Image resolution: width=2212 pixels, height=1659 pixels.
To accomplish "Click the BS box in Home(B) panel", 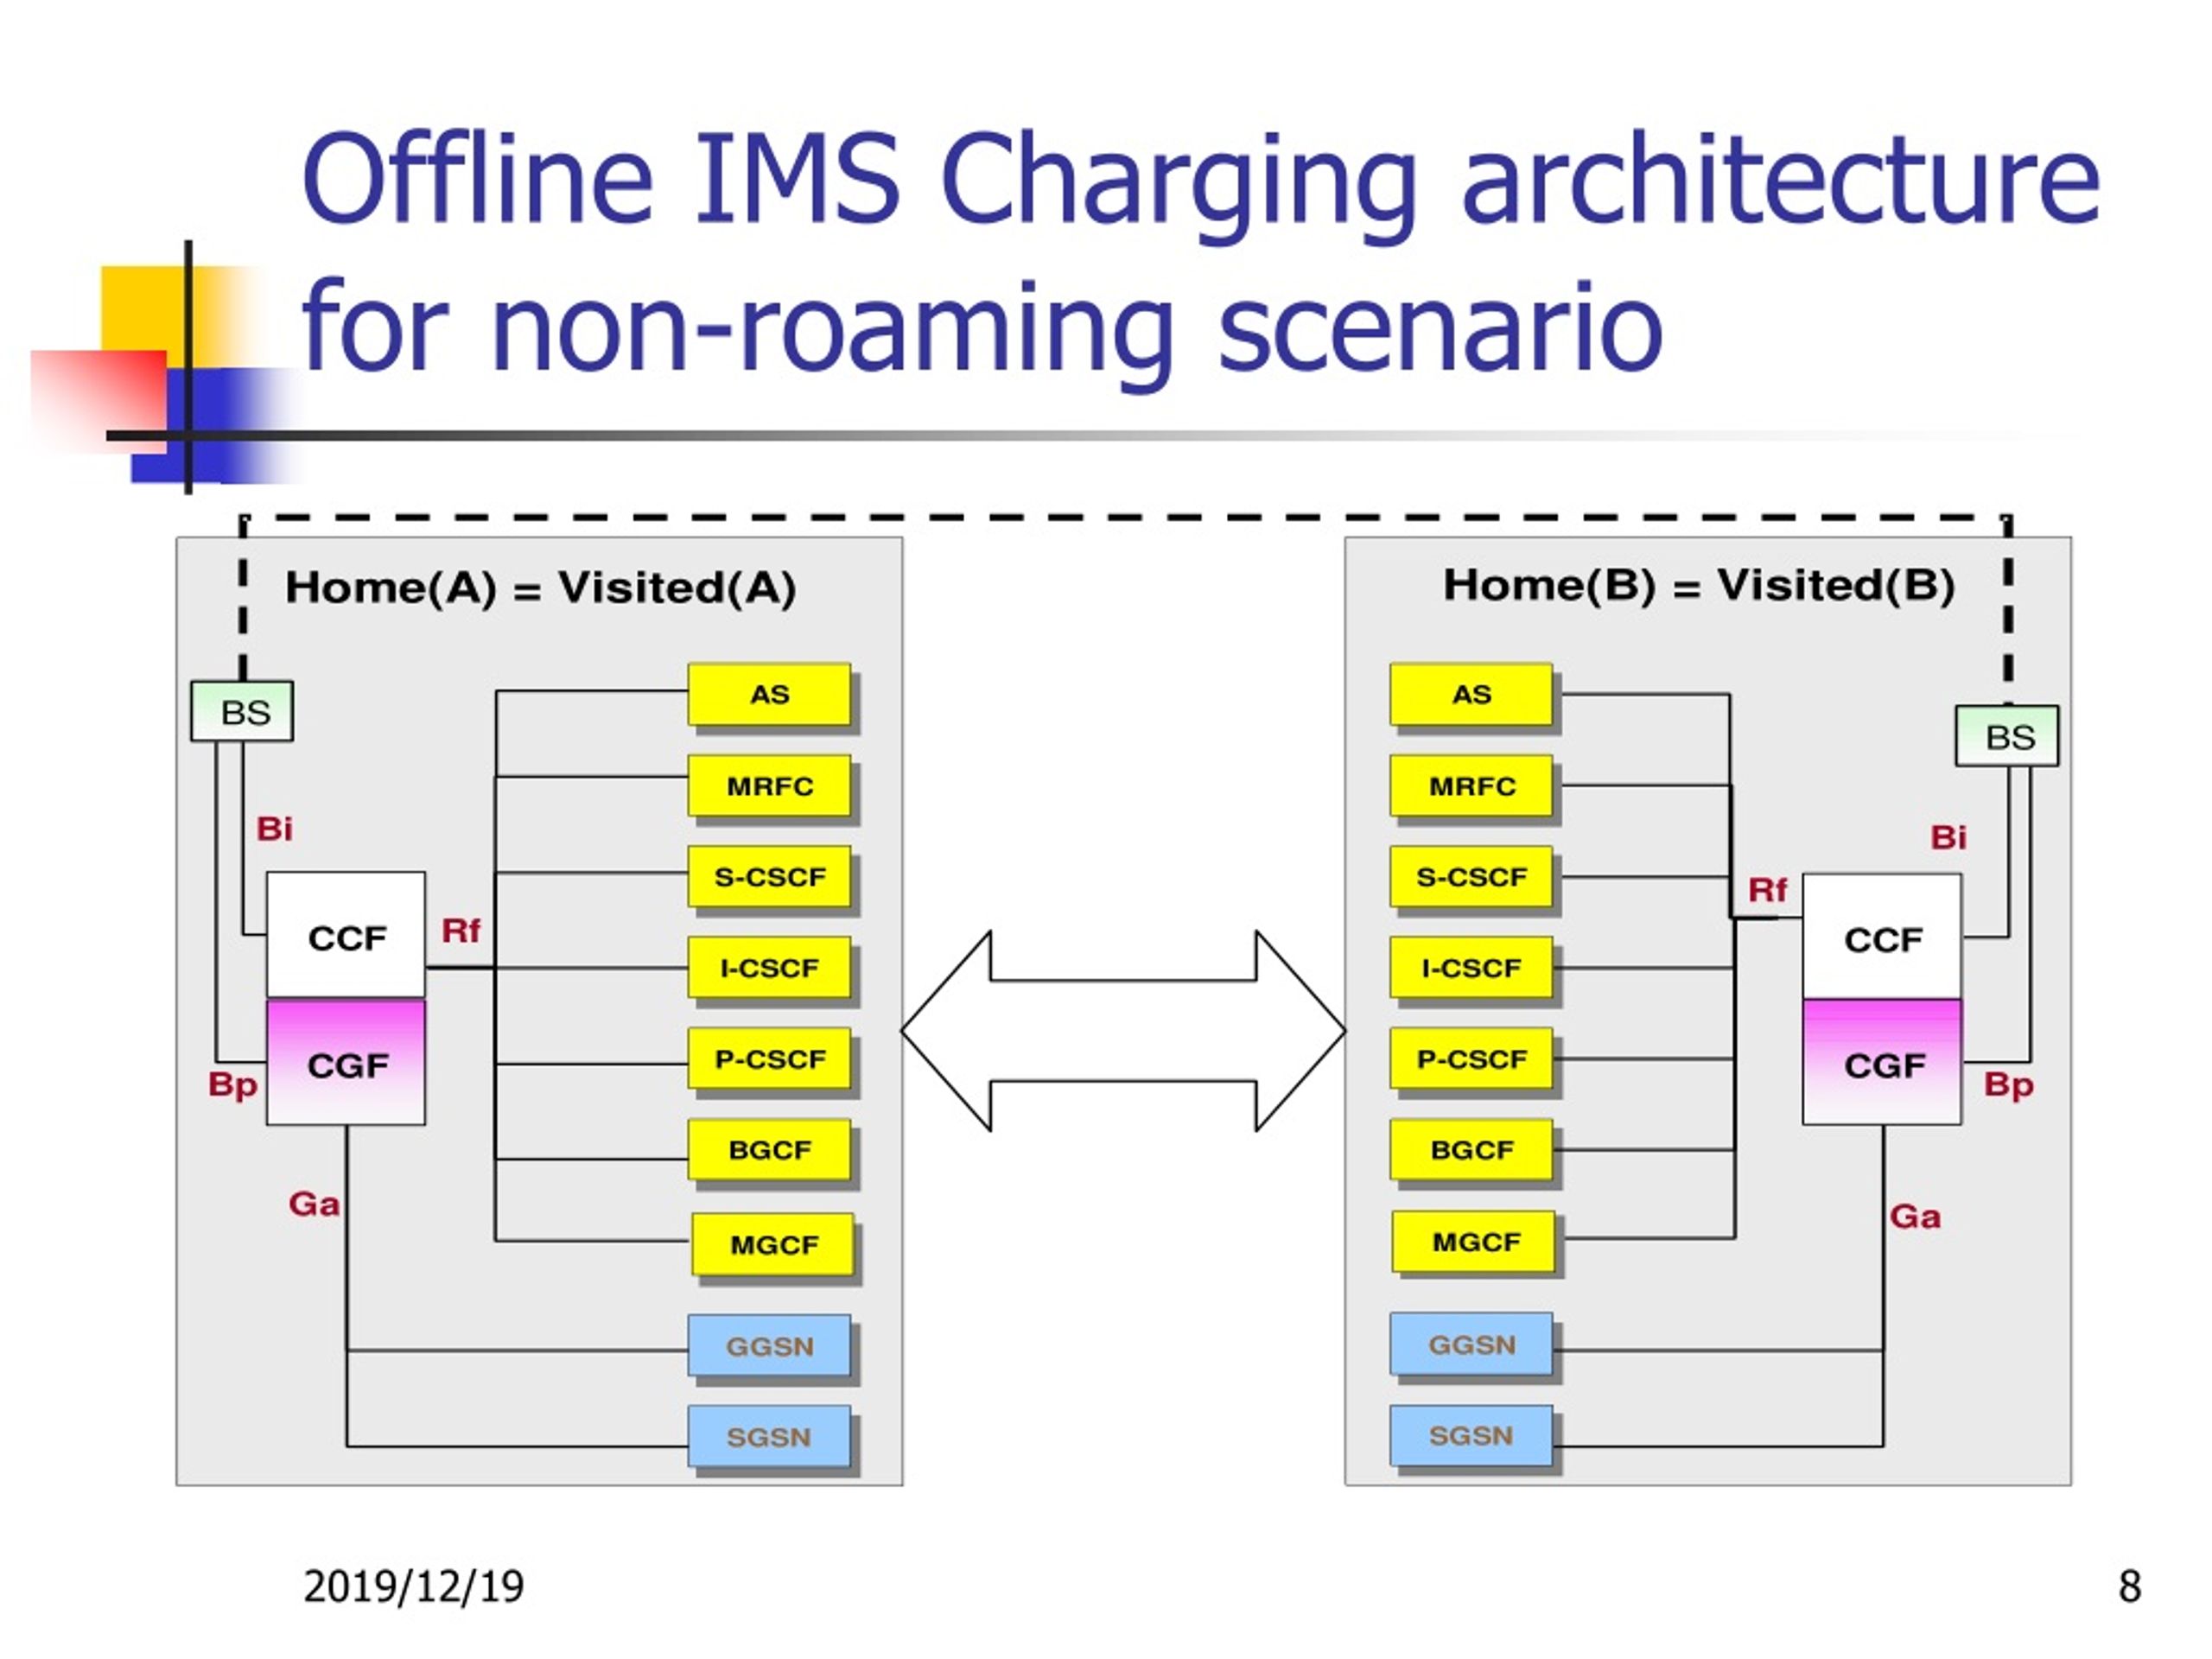I will (2007, 736).
